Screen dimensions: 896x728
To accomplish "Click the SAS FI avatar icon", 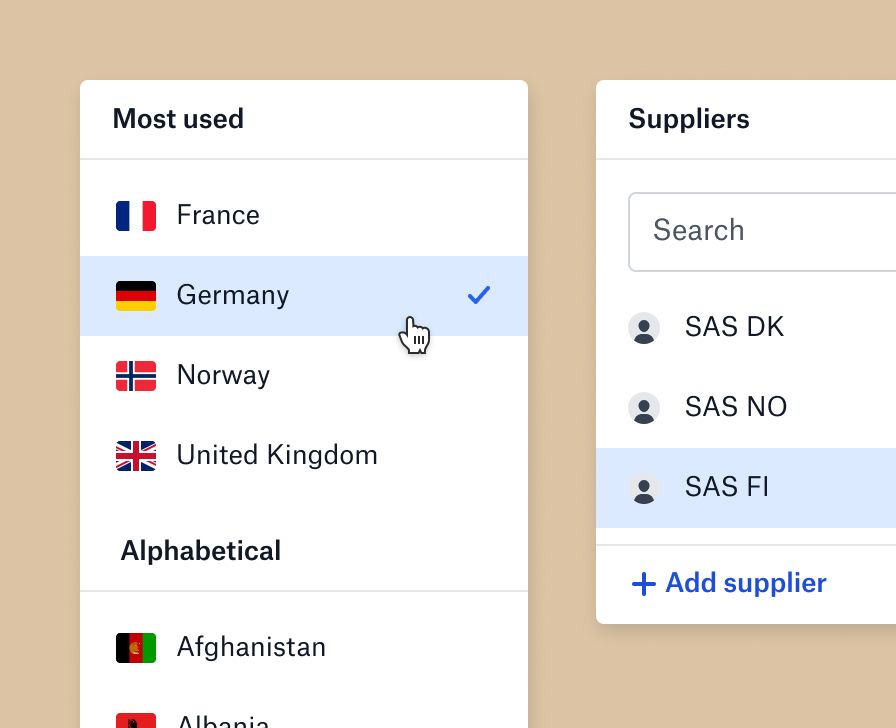I will click(645, 487).
